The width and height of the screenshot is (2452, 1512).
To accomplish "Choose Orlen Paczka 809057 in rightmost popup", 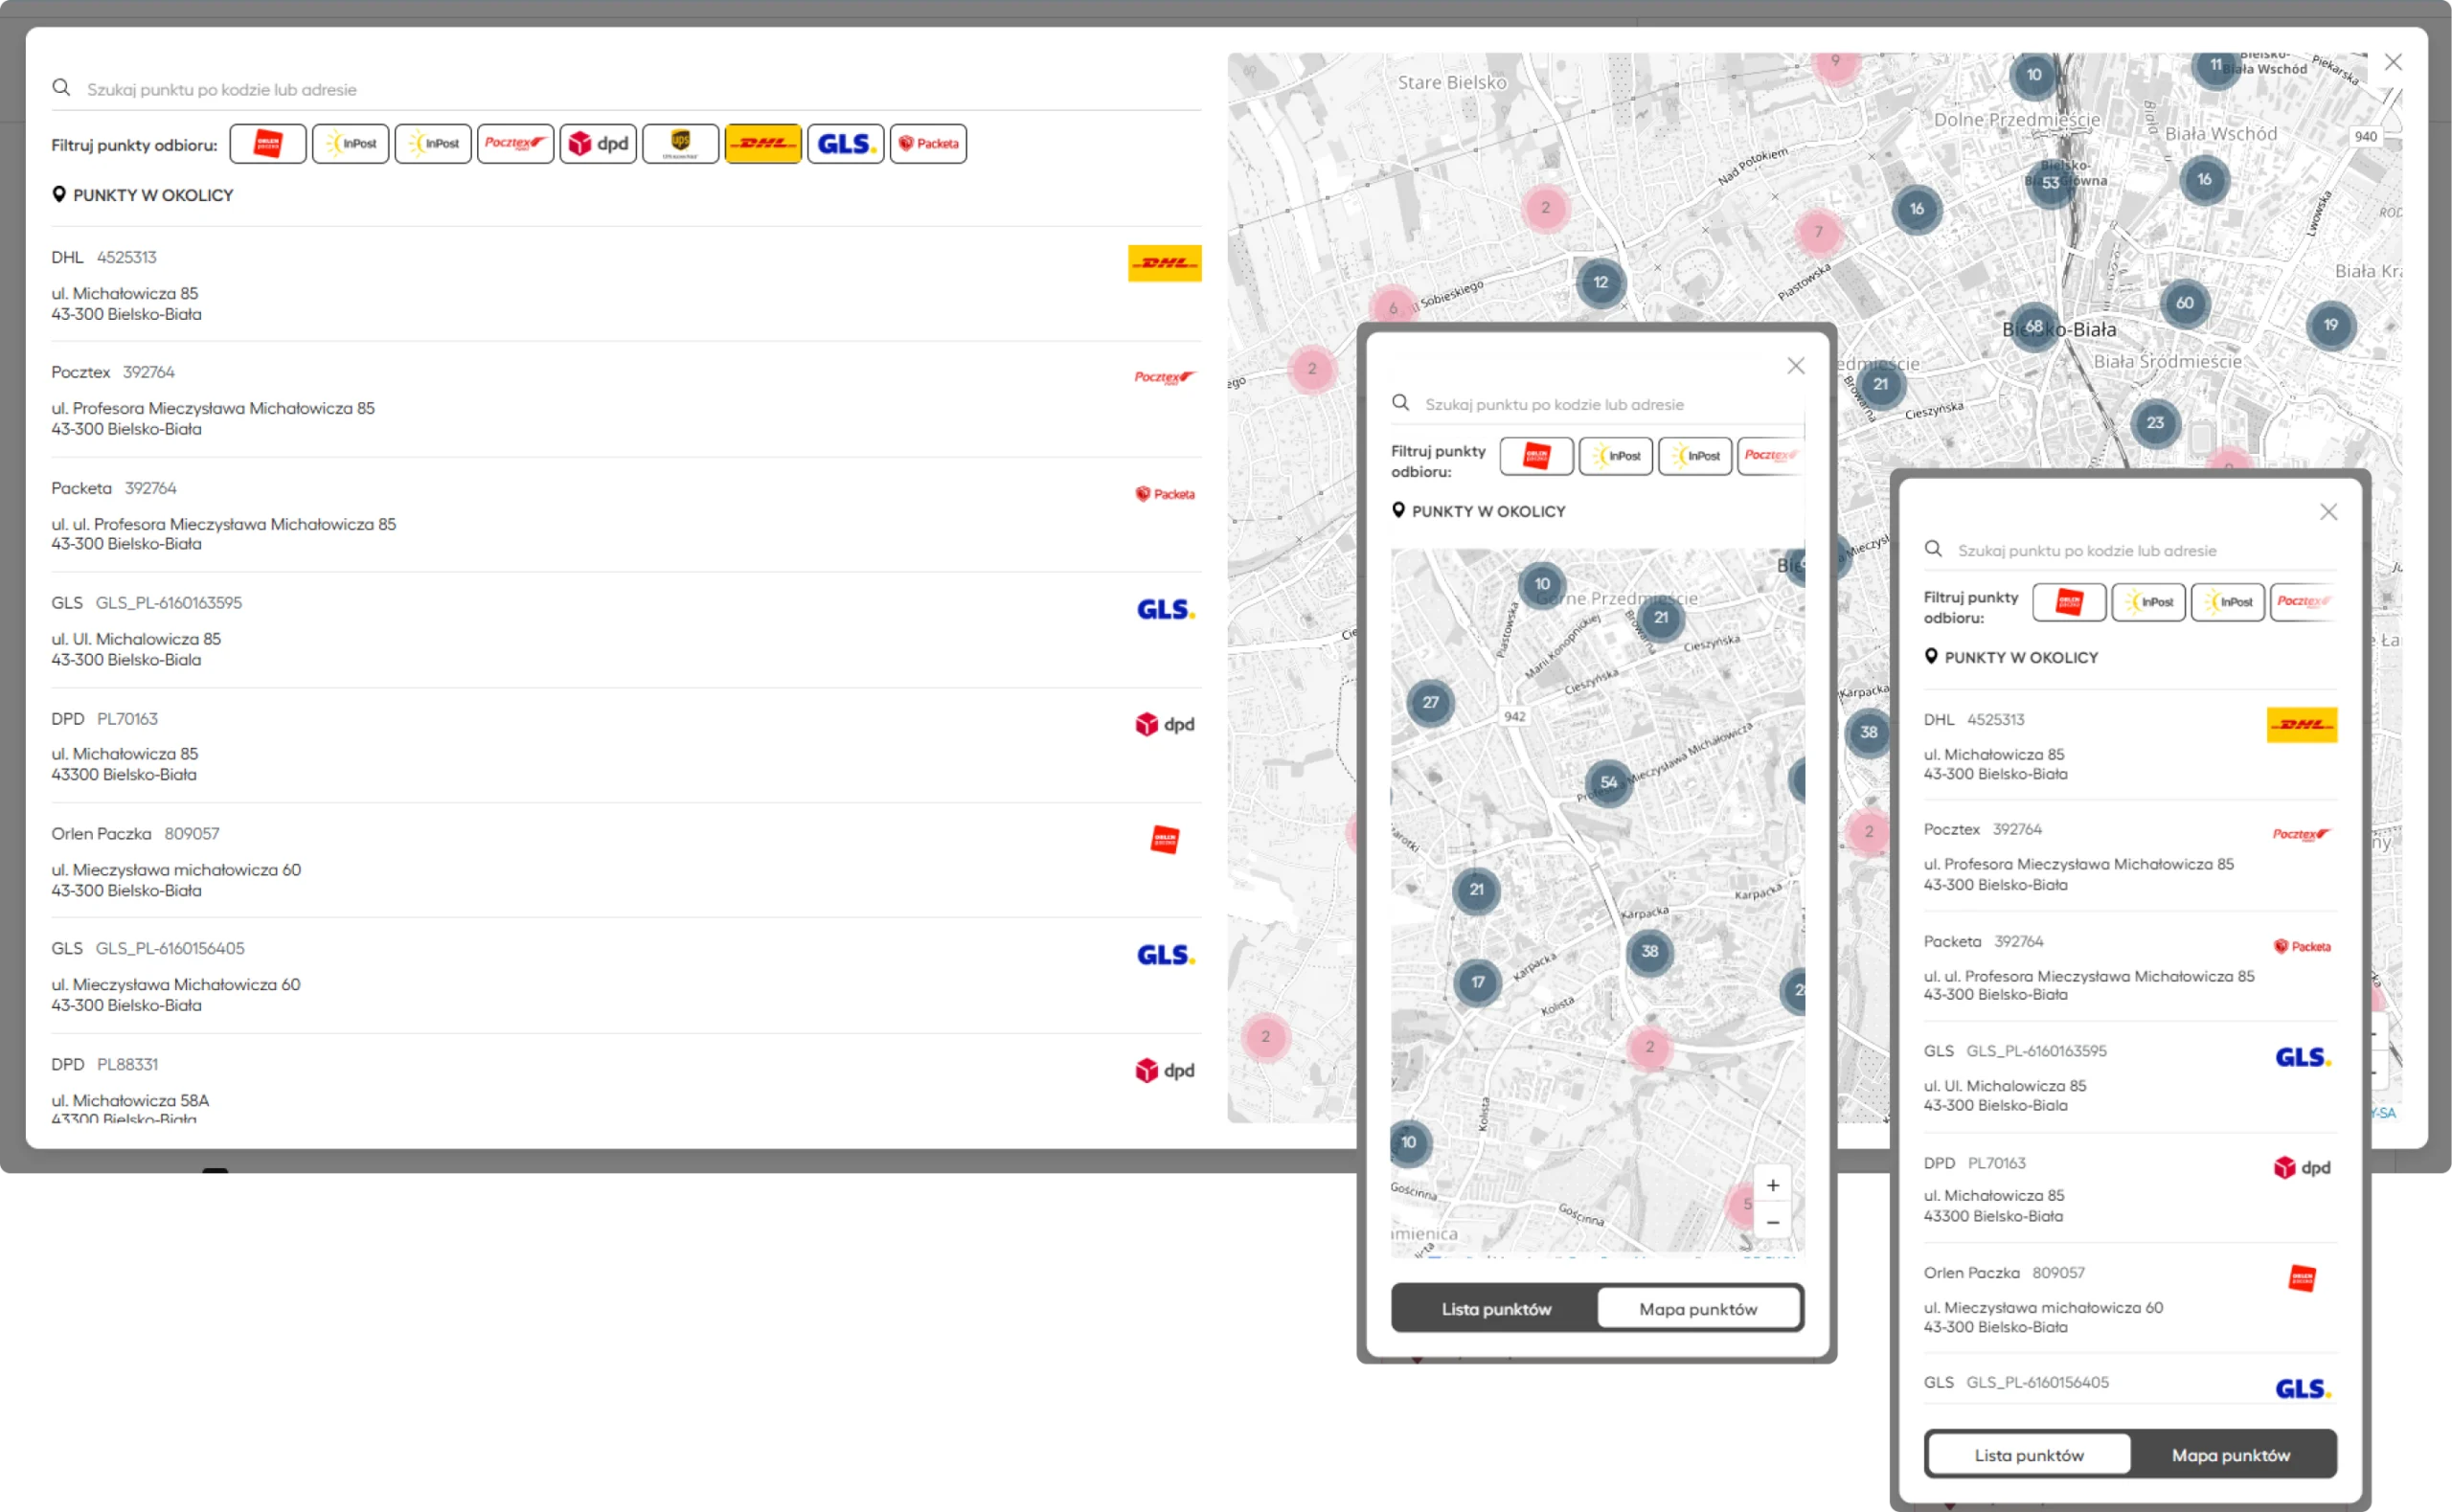I will [2131, 1299].
